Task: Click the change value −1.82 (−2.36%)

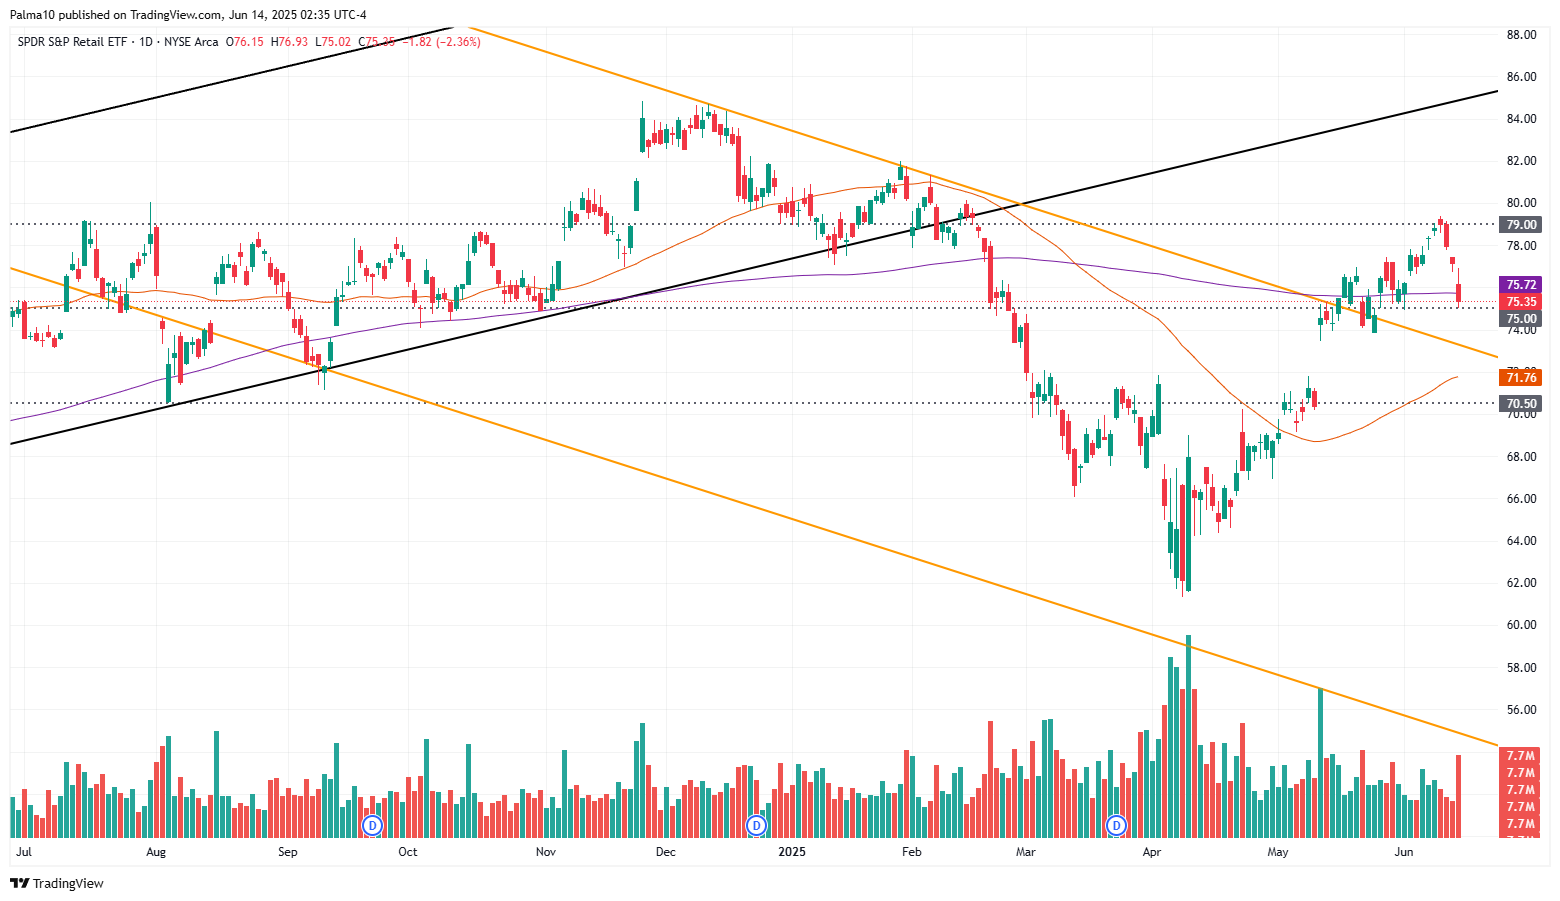Action: [442, 42]
